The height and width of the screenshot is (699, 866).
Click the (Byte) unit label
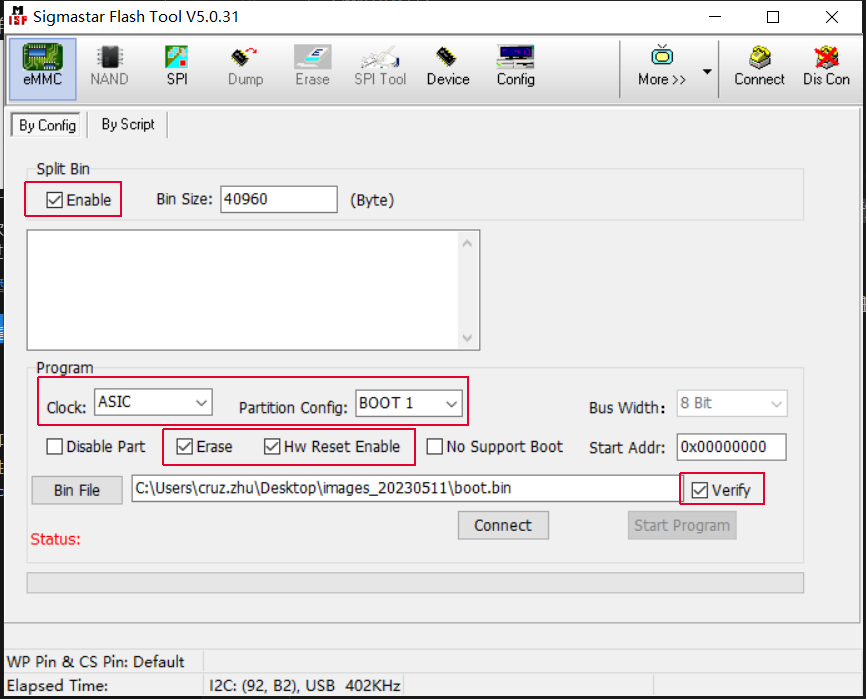click(372, 200)
